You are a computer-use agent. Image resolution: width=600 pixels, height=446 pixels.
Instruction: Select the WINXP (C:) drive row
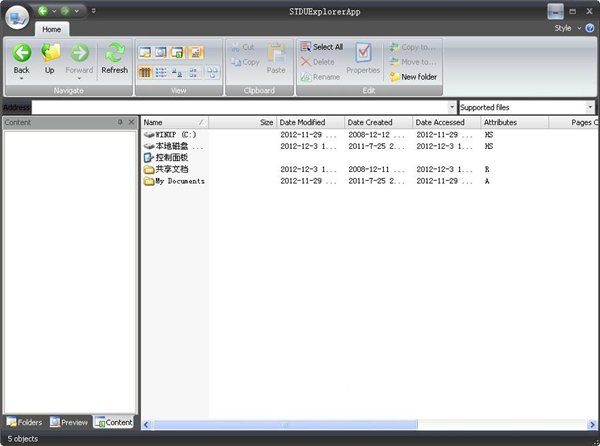coord(369,135)
